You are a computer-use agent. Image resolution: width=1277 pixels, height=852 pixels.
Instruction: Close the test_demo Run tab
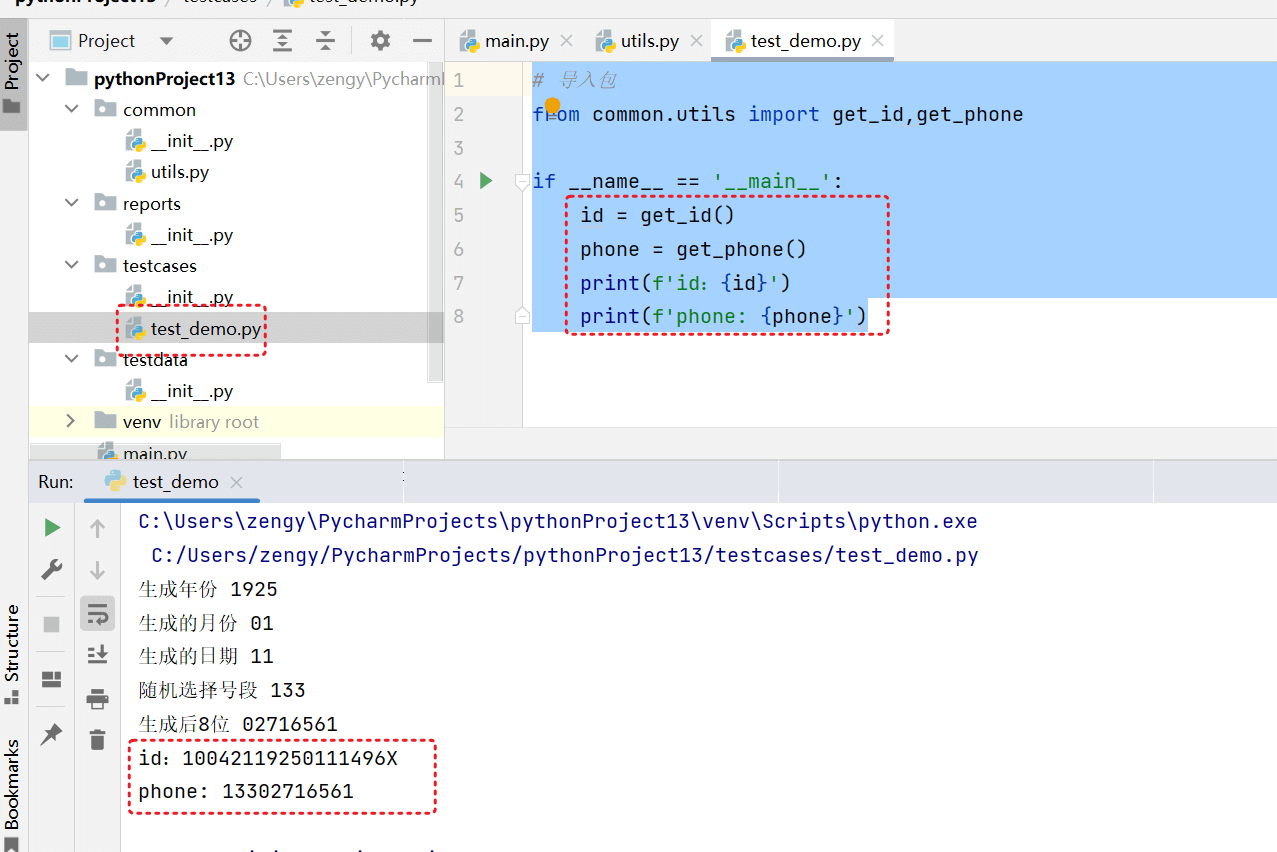(x=237, y=482)
